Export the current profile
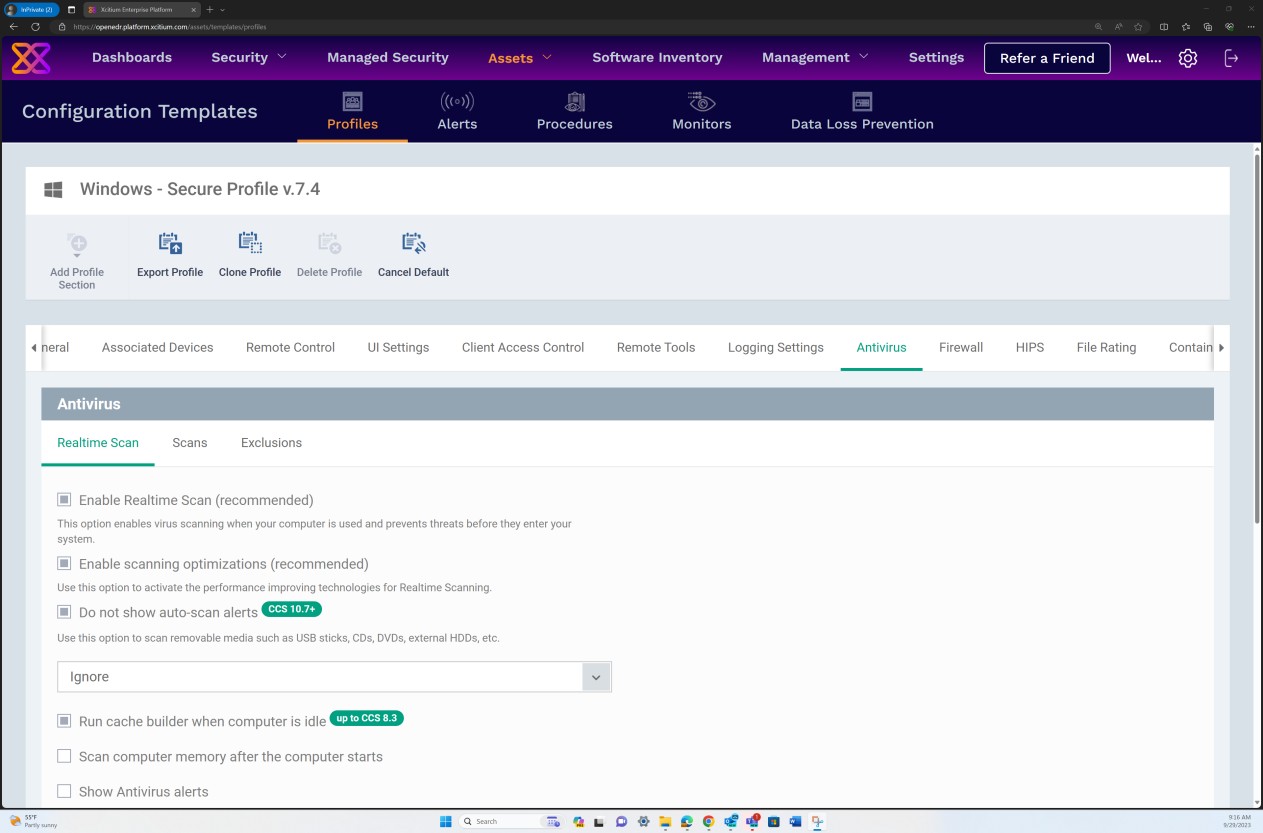Viewport: 1263px width, 833px height. coord(169,253)
